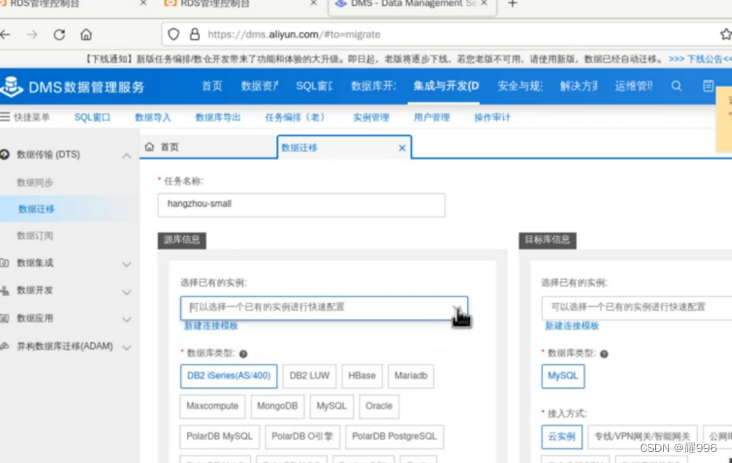Open target 选择已有的实例 dropdown
Image resolution: width=732 pixels, height=463 pixels.
636,308
